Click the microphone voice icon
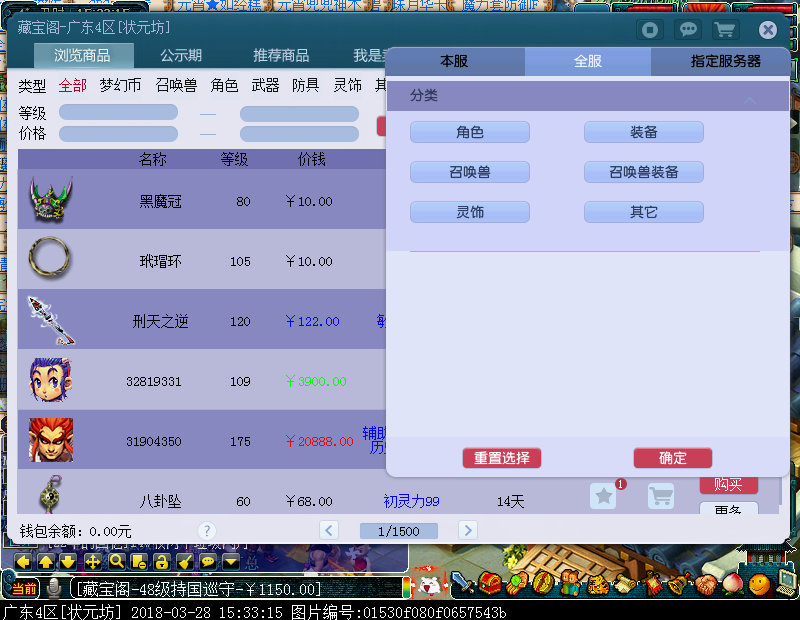 pos(54,588)
